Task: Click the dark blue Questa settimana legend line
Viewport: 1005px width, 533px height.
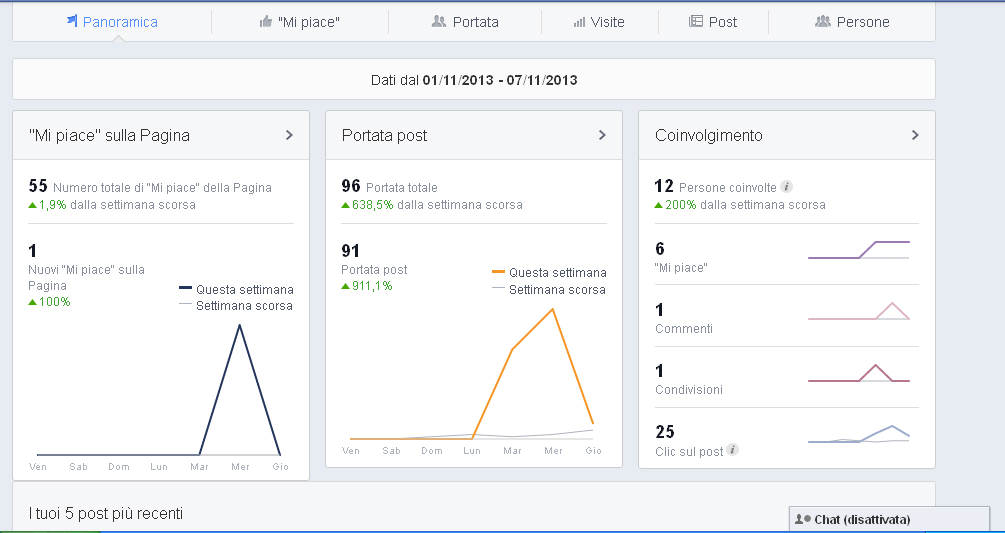Action: click(185, 289)
